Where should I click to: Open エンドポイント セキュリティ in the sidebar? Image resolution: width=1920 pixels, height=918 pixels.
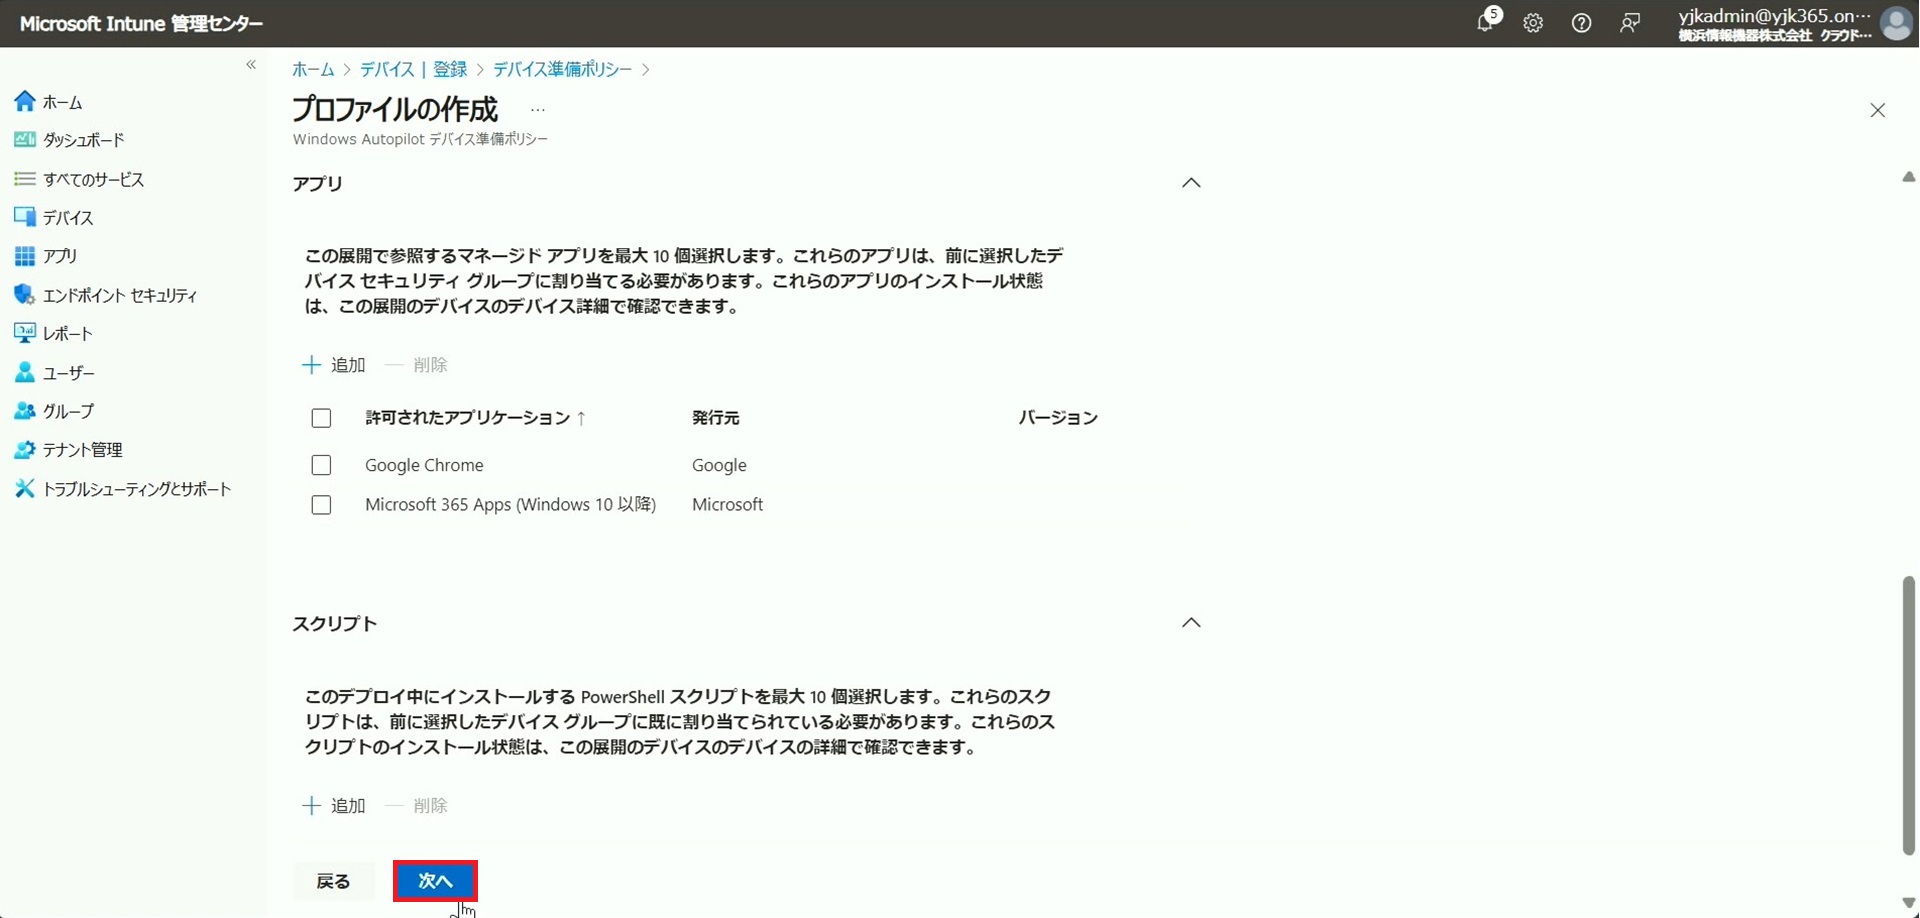[x=120, y=295]
